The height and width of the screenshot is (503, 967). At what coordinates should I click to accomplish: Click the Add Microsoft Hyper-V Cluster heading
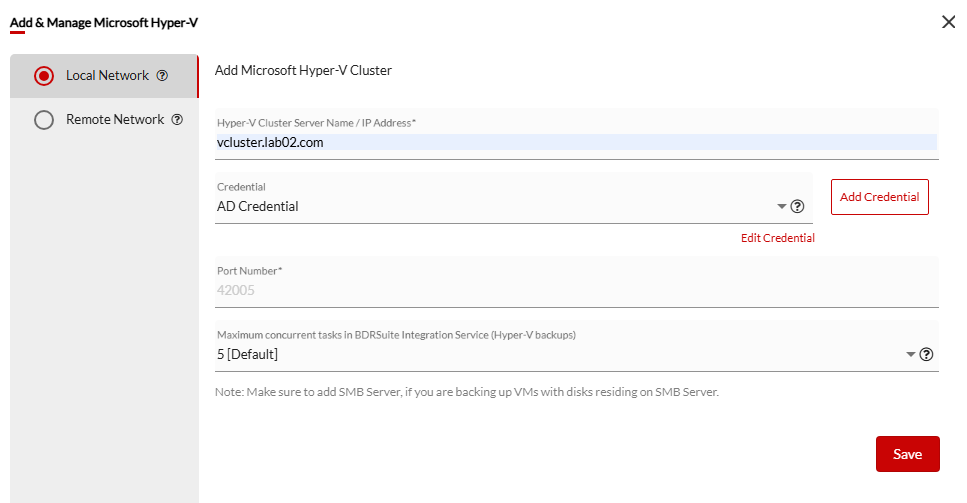point(303,71)
